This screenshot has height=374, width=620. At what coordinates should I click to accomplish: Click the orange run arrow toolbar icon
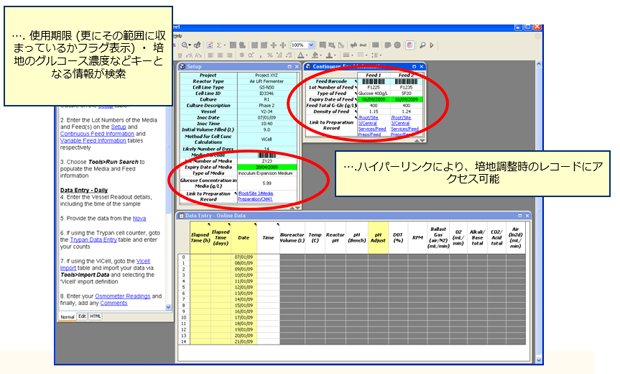431,45
